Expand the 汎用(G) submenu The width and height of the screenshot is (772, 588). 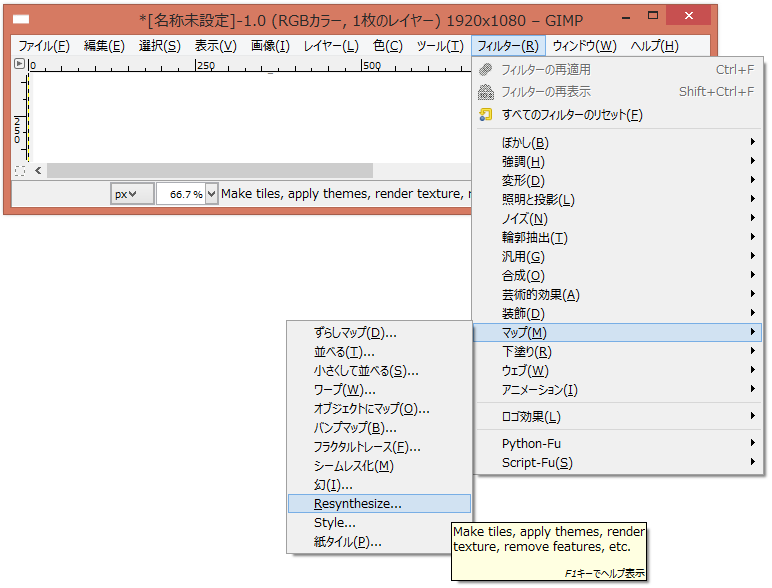click(x=617, y=257)
